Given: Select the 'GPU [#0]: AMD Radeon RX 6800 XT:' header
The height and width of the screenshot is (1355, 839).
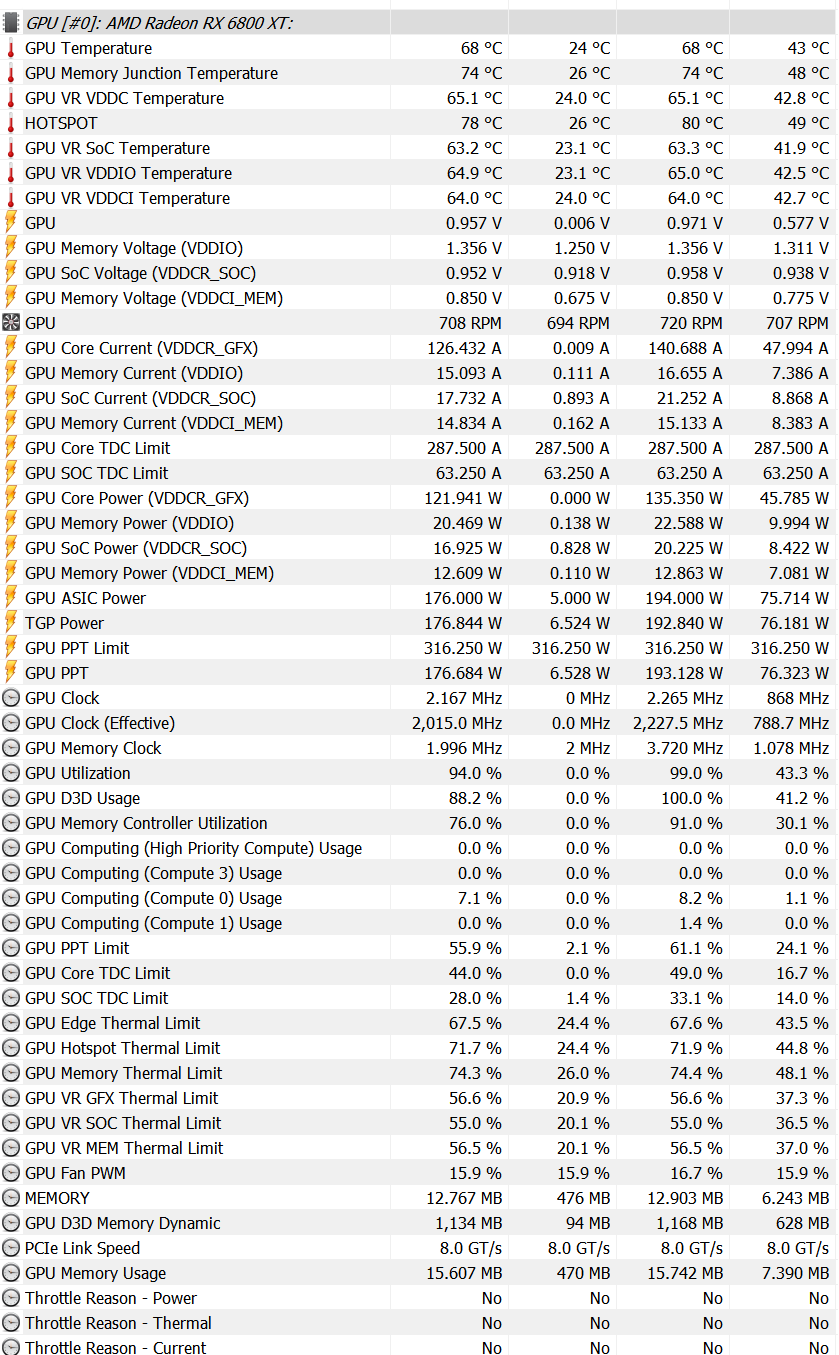Looking at the screenshot, I should 160,23.
